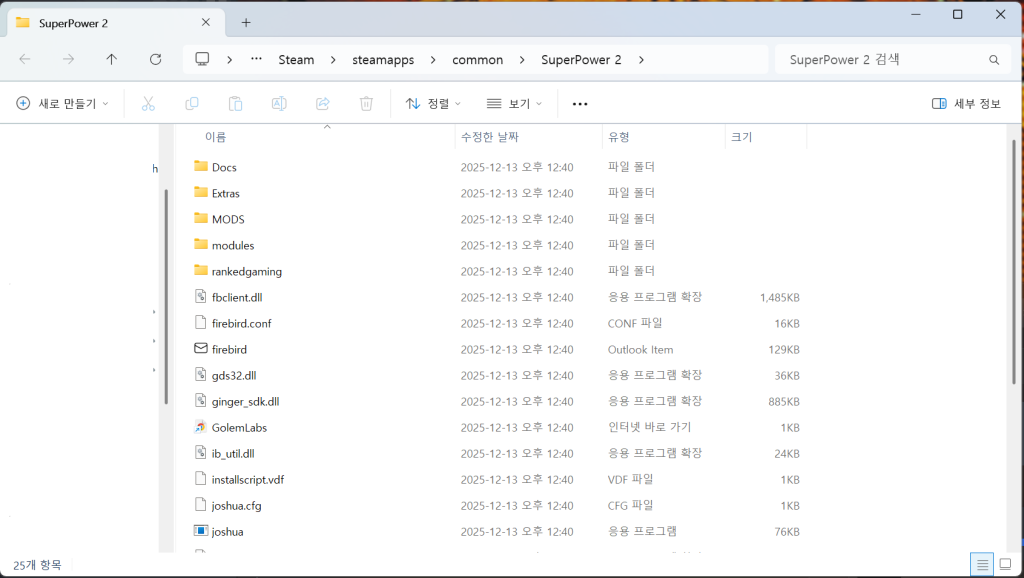The height and width of the screenshot is (578, 1024).
Task: Click the Share icon in toolbar
Action: (323, 104)
